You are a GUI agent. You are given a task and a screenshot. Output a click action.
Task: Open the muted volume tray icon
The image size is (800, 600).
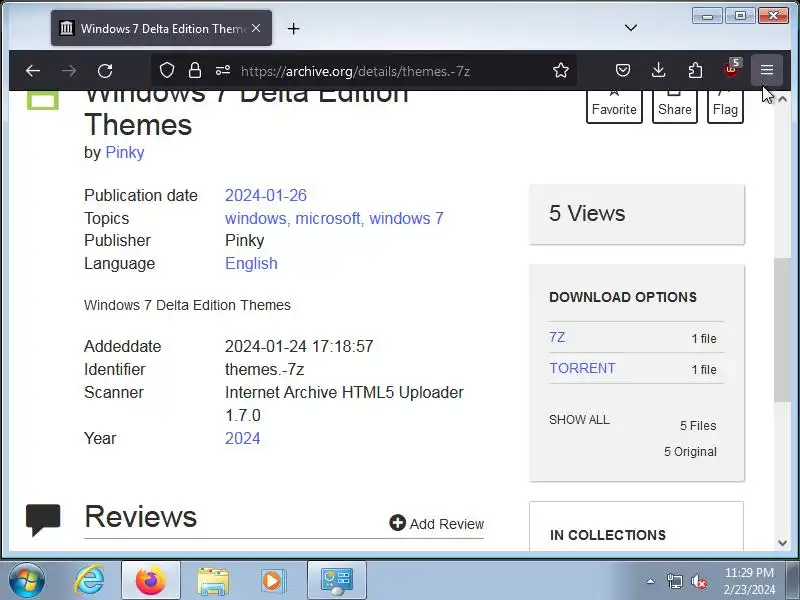(698, 582)
